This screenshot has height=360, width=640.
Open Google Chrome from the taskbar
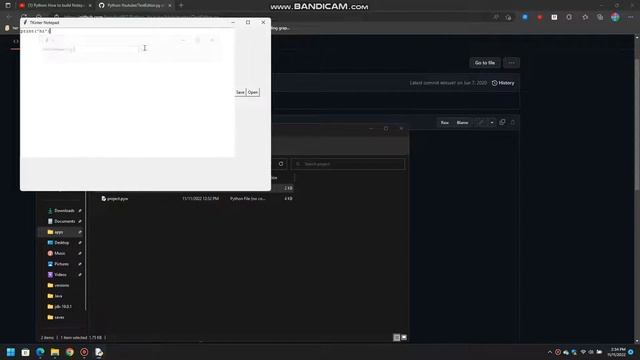click(x=69, y=352)
